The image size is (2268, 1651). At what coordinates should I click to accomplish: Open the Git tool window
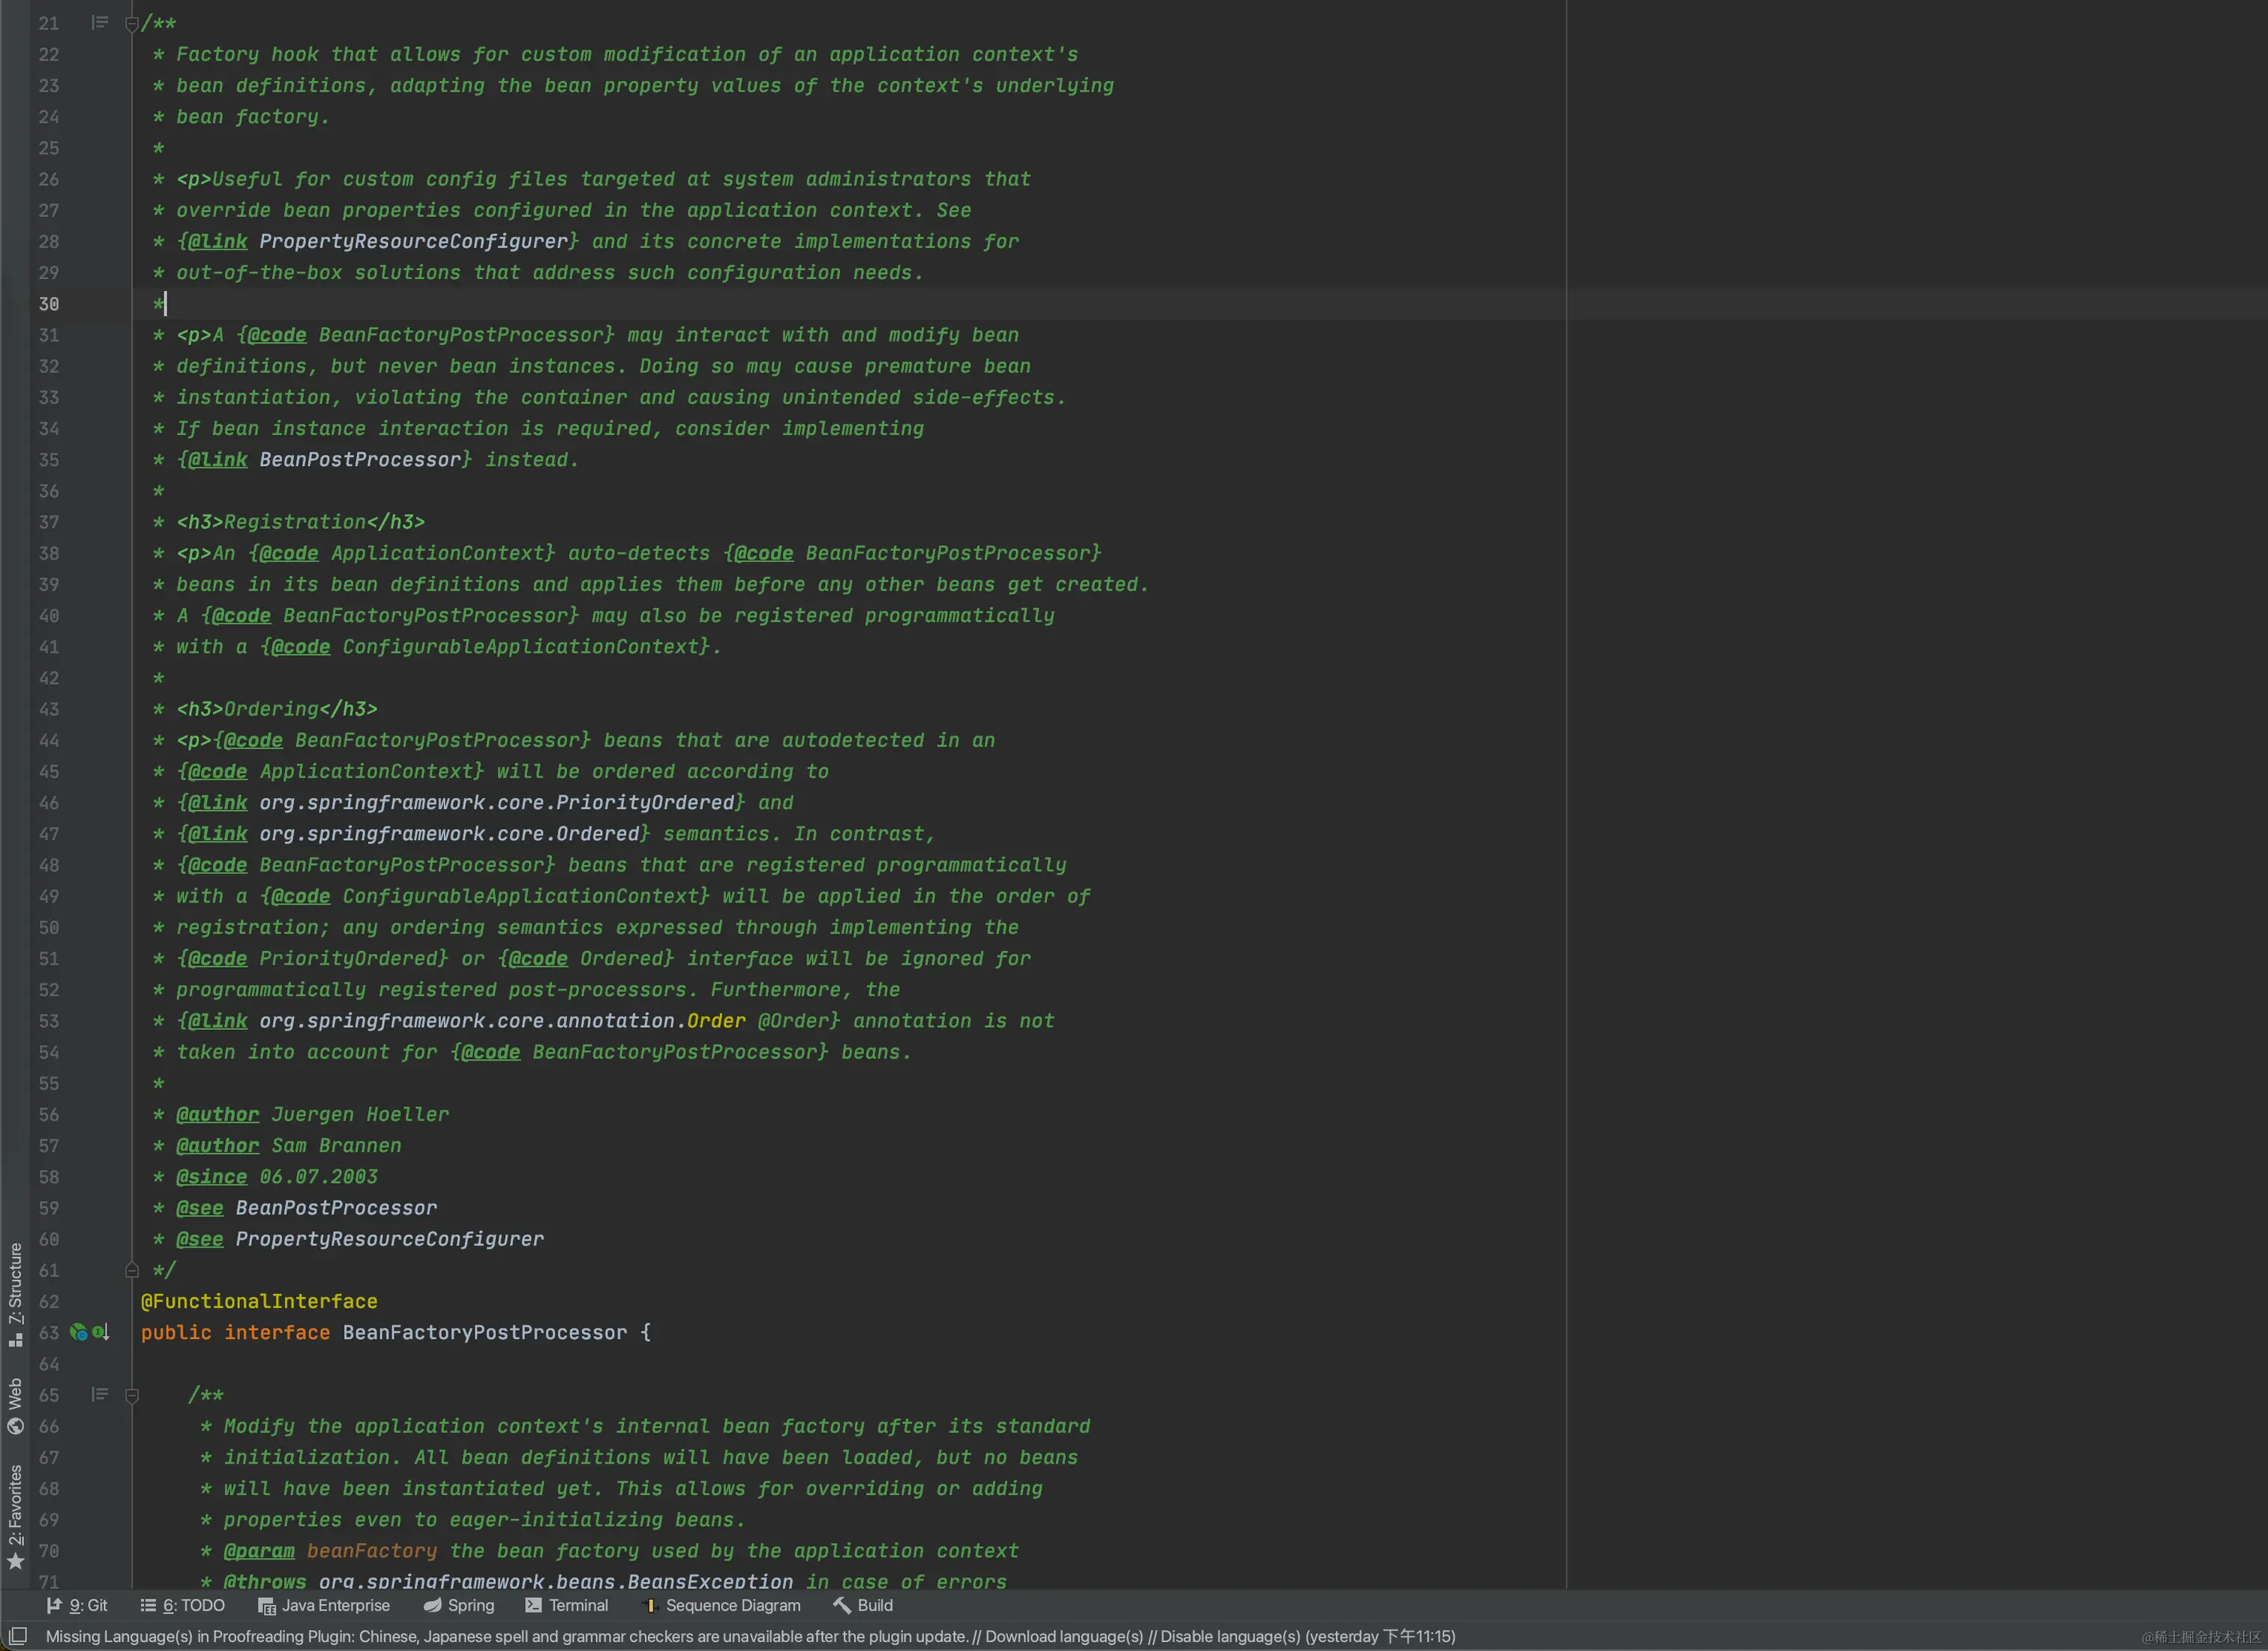click(x=77, y=1605)
